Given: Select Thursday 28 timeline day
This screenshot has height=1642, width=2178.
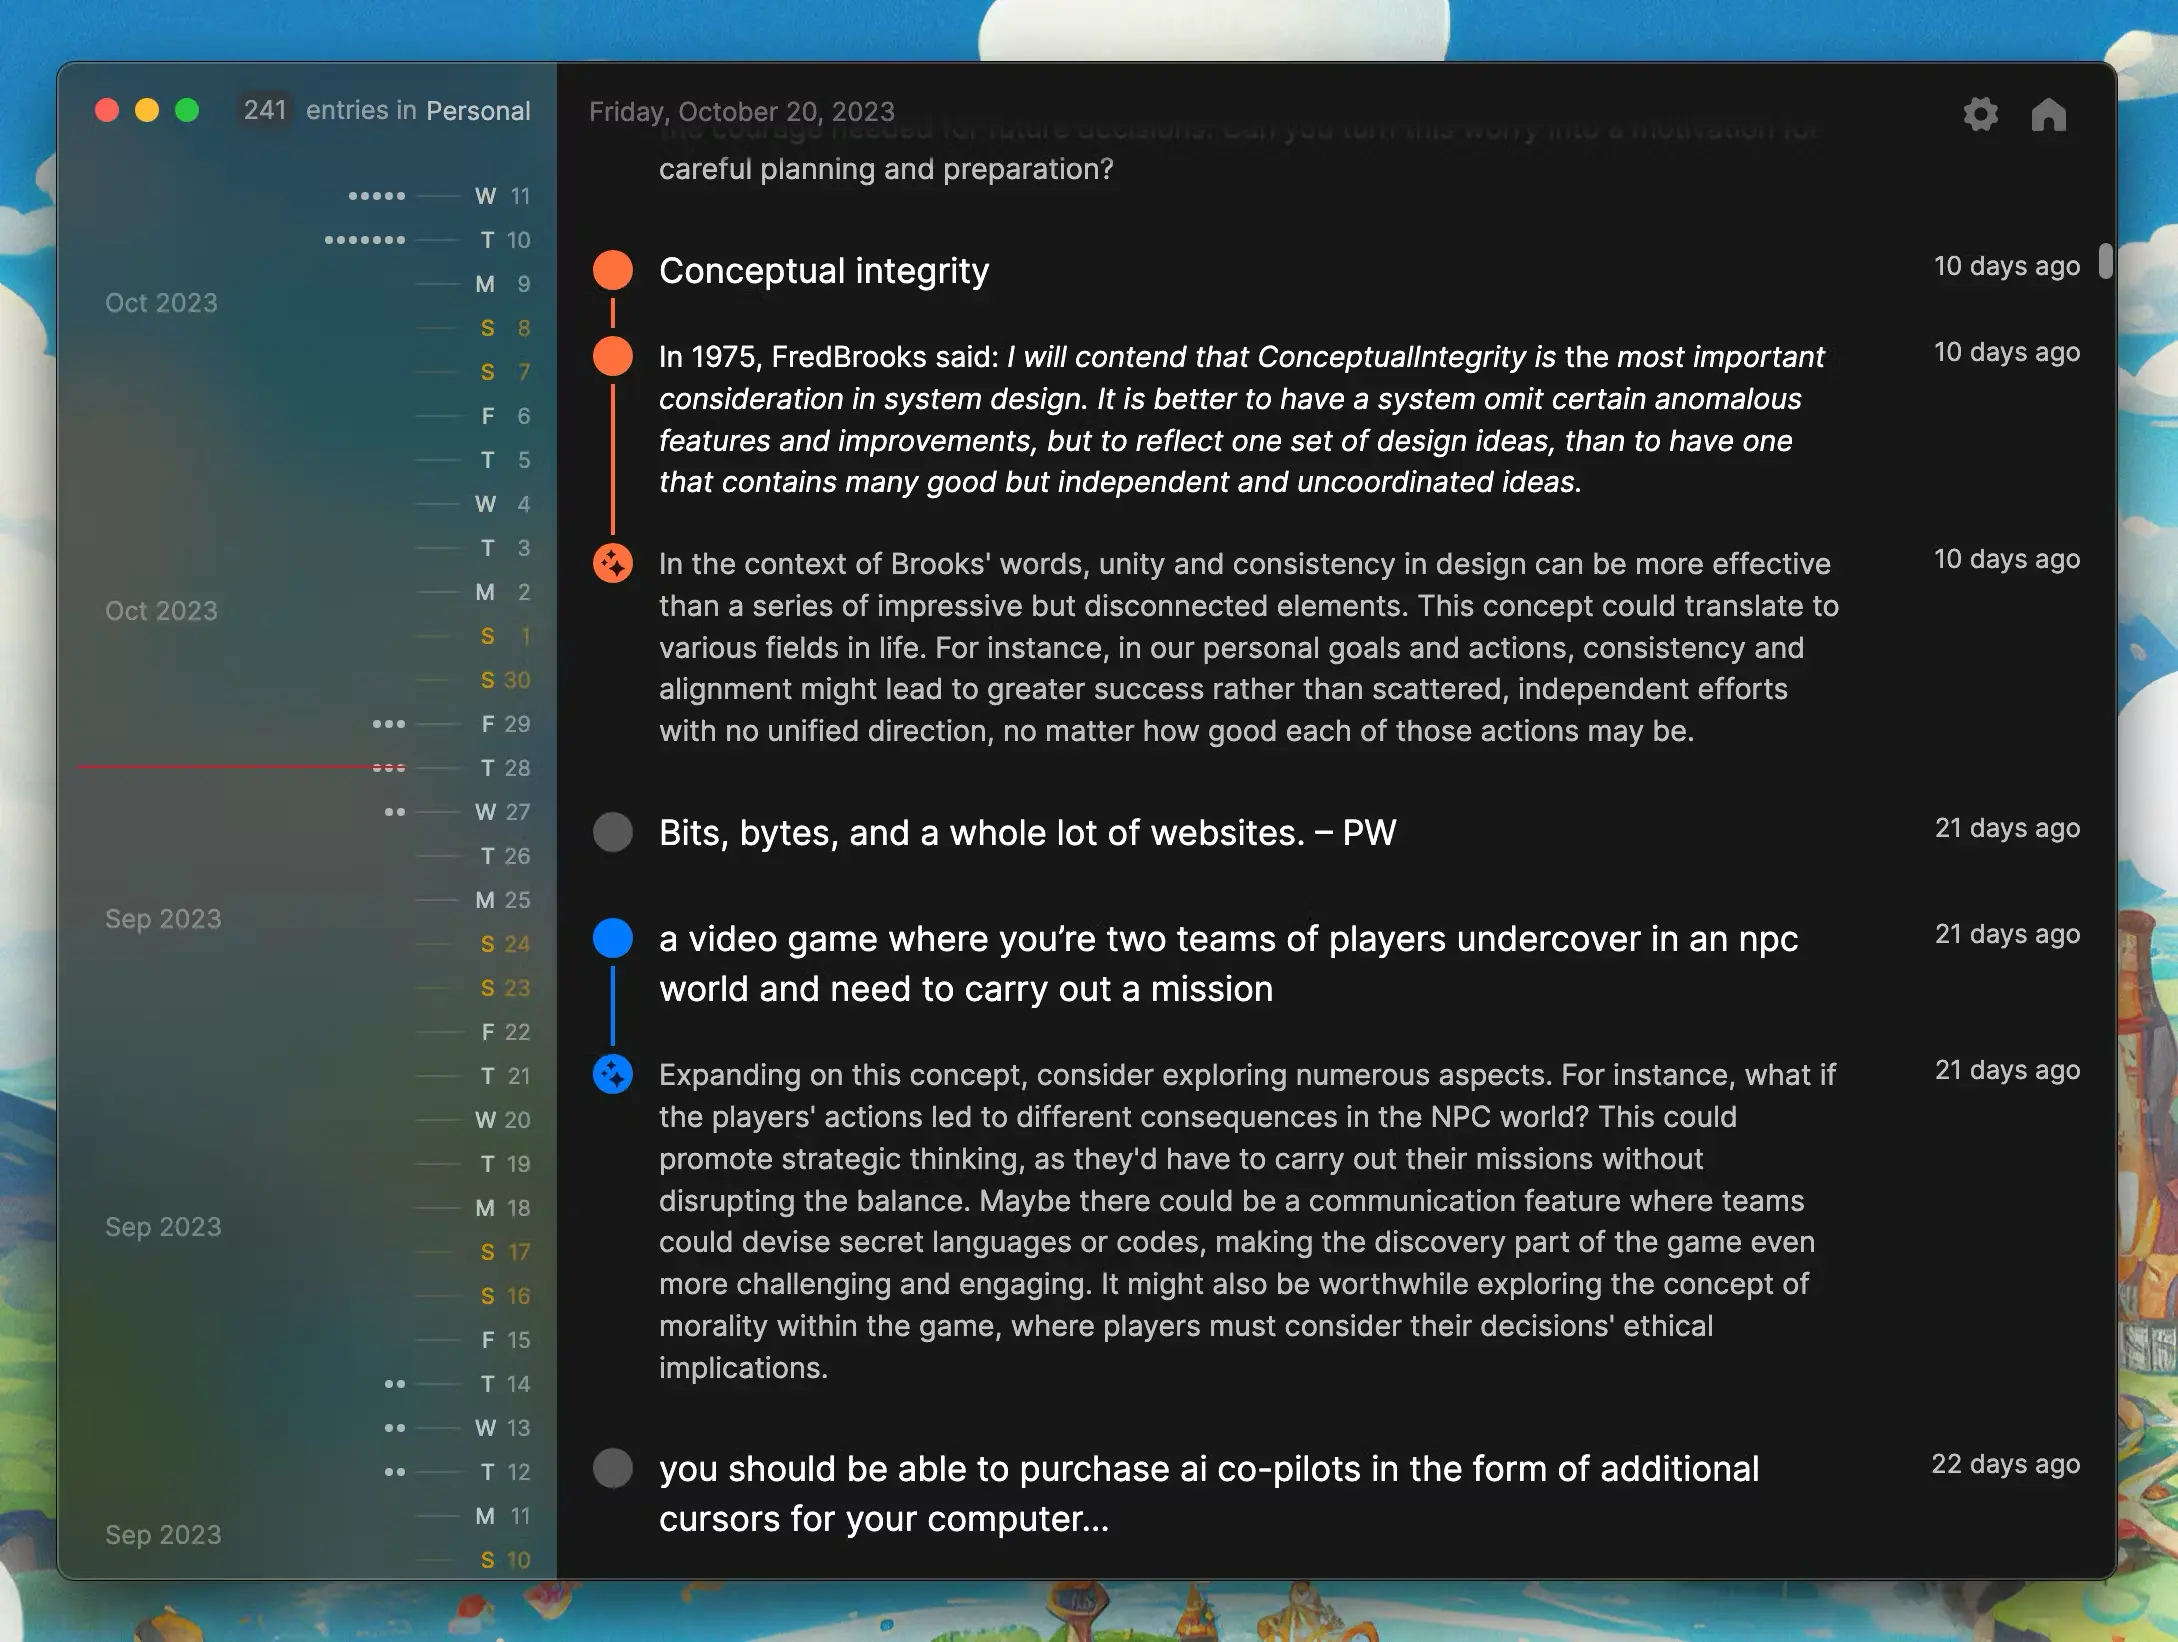Looking at the screenshot, I should click(x=504, y=768).
